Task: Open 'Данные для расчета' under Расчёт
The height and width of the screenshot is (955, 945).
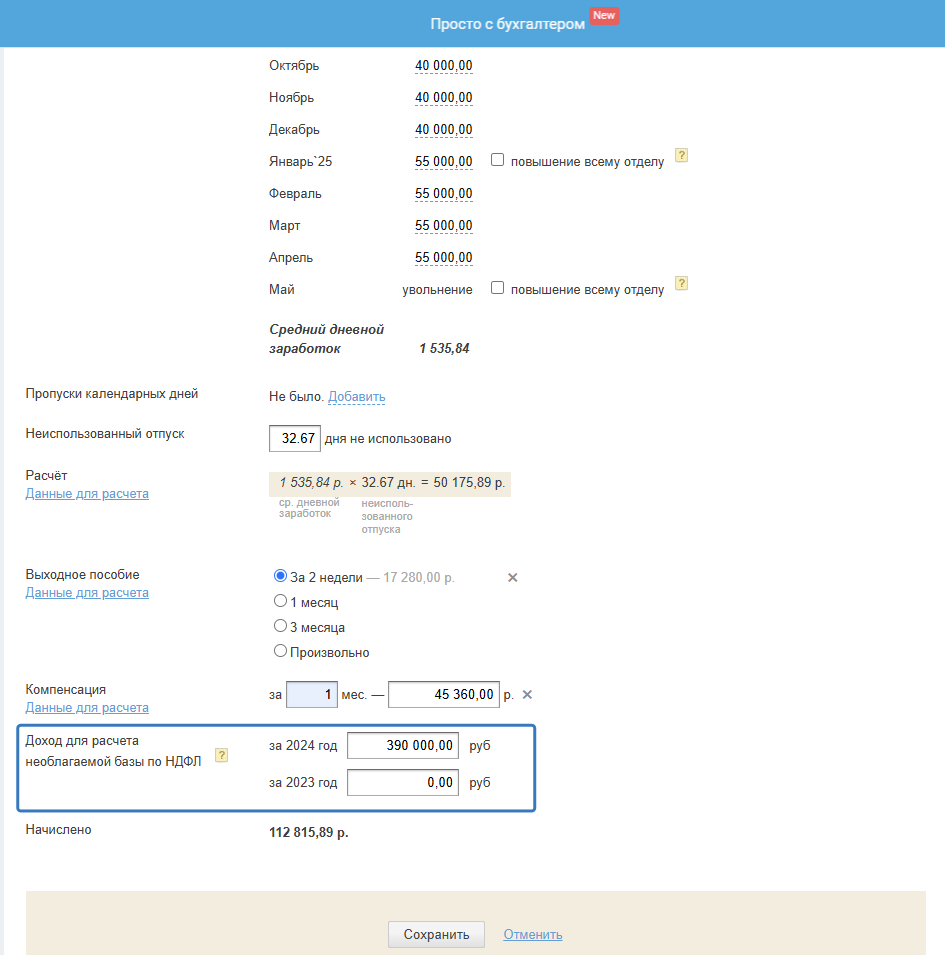Action: 87,493
